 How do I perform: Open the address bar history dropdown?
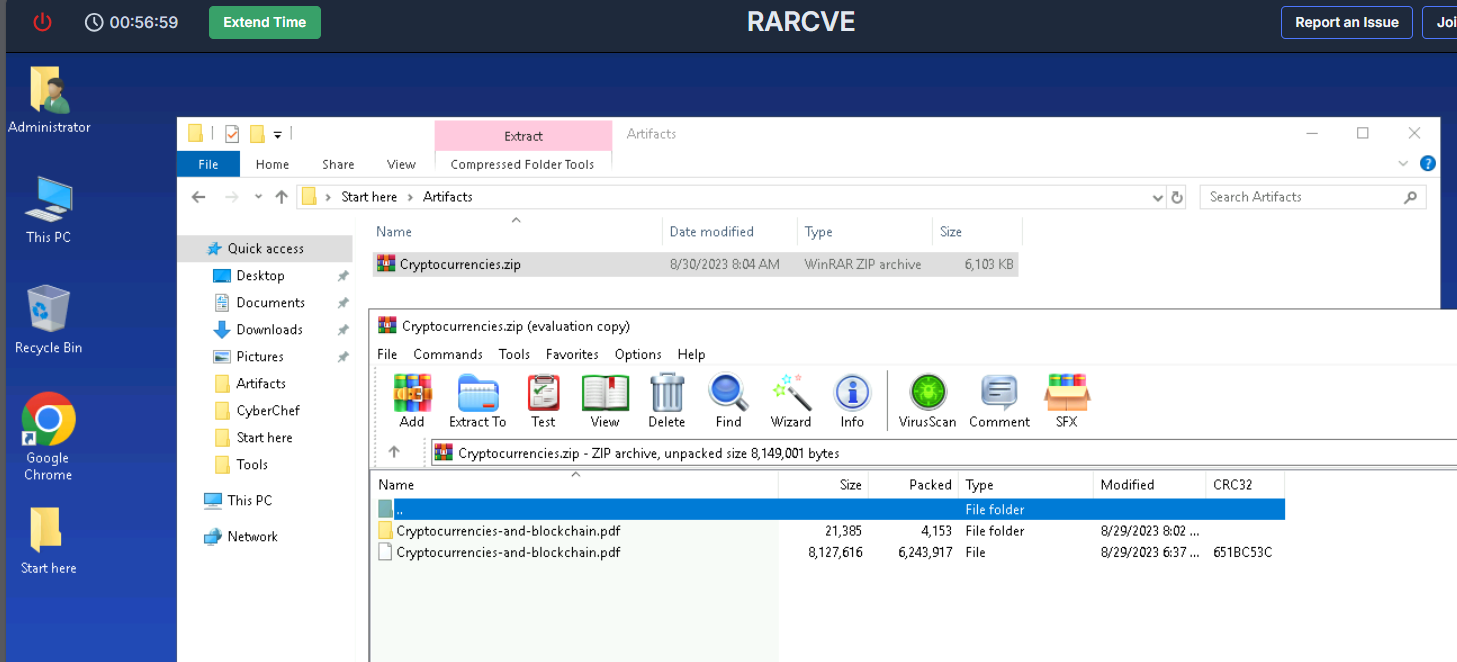point(1158,197)
